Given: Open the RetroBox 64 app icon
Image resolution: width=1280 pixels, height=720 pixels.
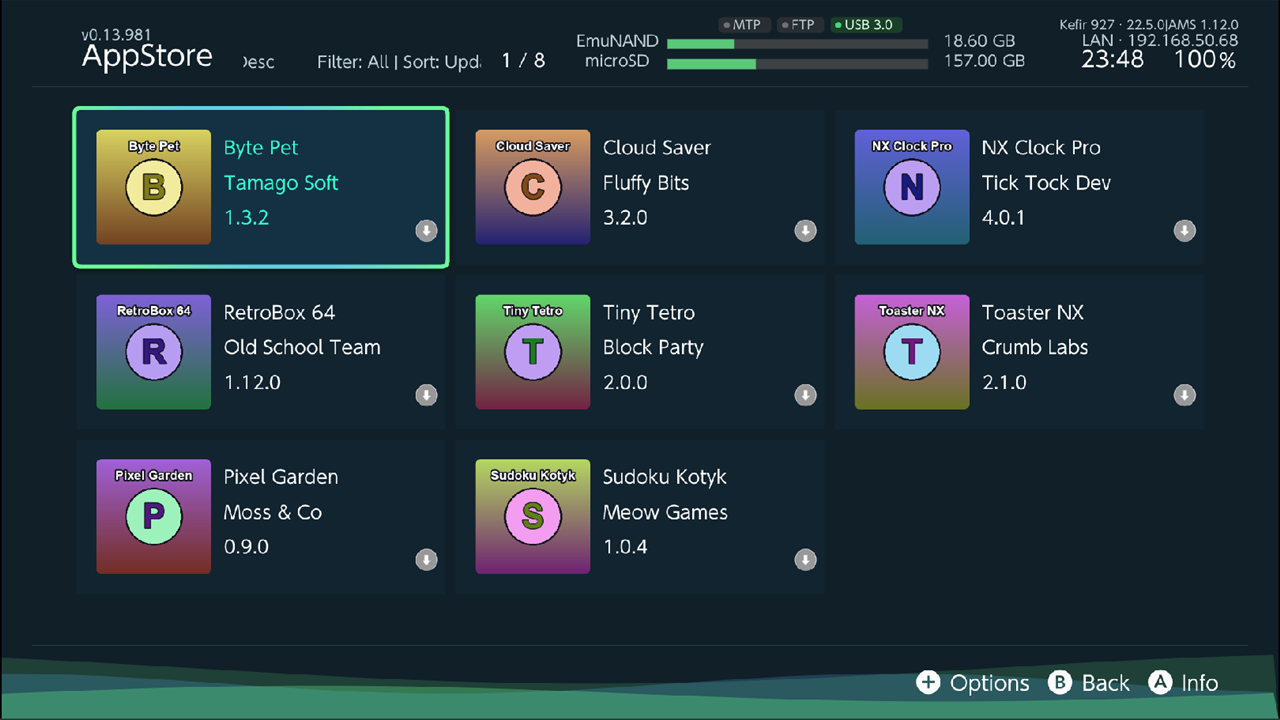Looking at the screenshot, I should (x=153, y=352).
